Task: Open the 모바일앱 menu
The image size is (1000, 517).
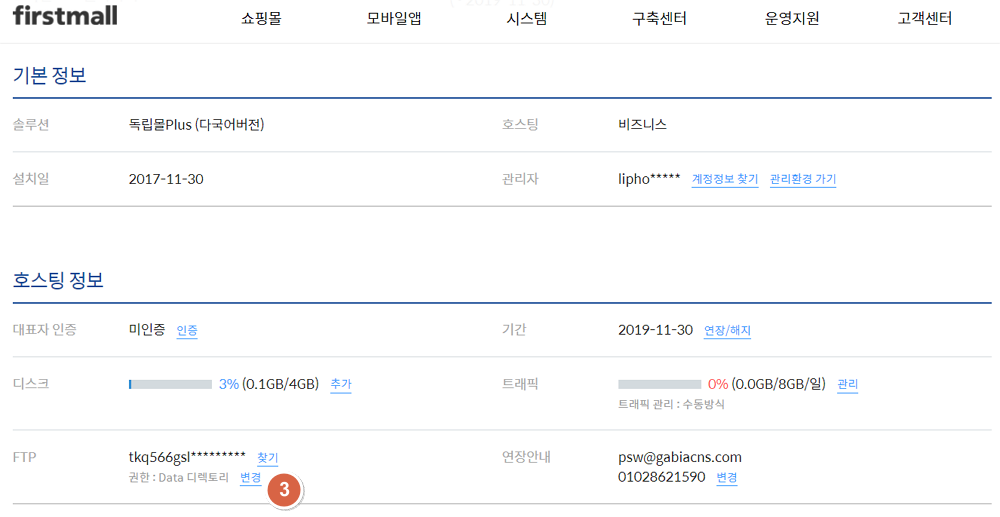Action: click(x=394, y=18)
